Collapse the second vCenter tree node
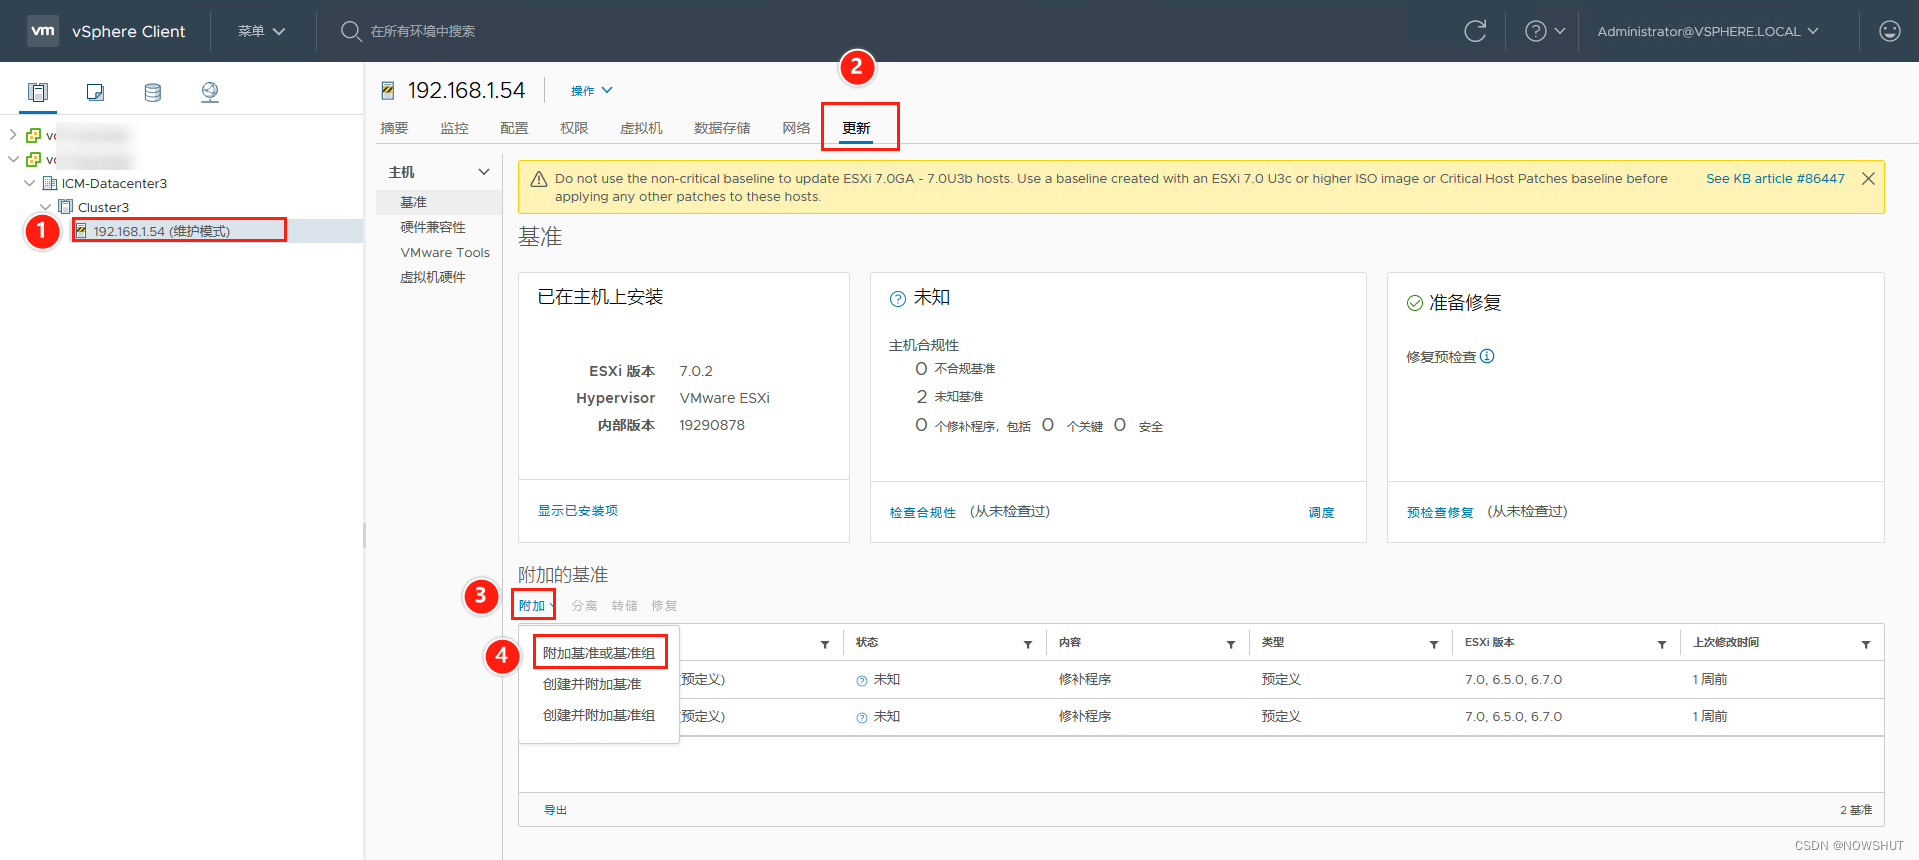This screenshot has height=860, width=1919. coord(13,159)
